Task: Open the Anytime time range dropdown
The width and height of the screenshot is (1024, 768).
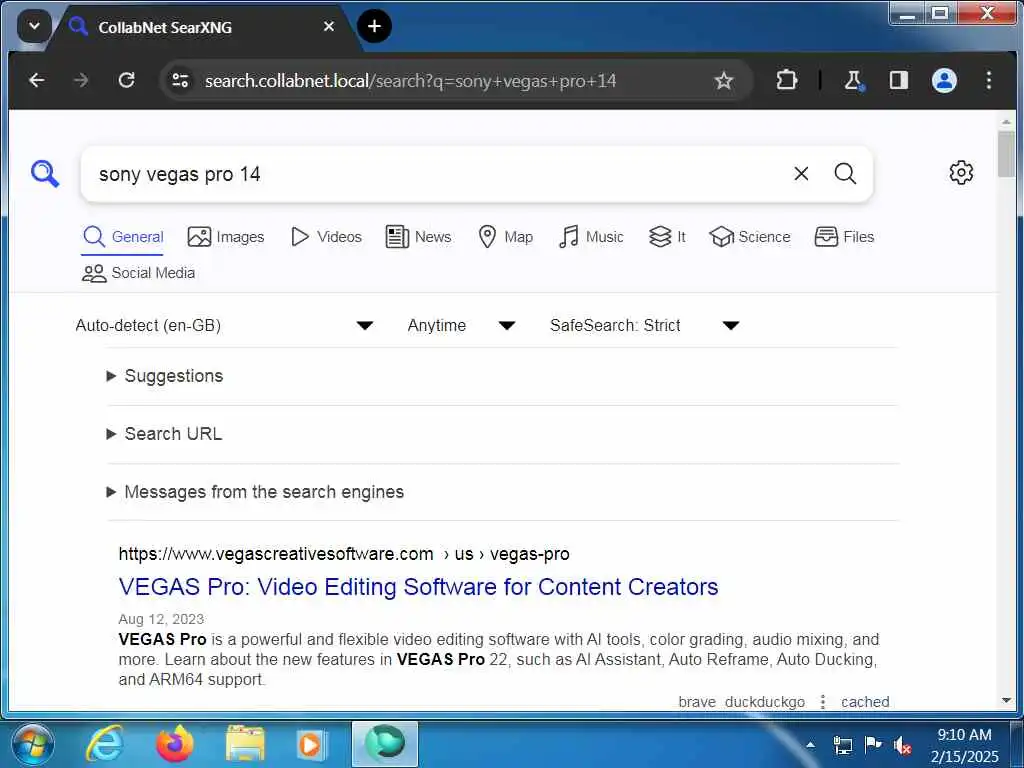Action: tap(461, 325)
